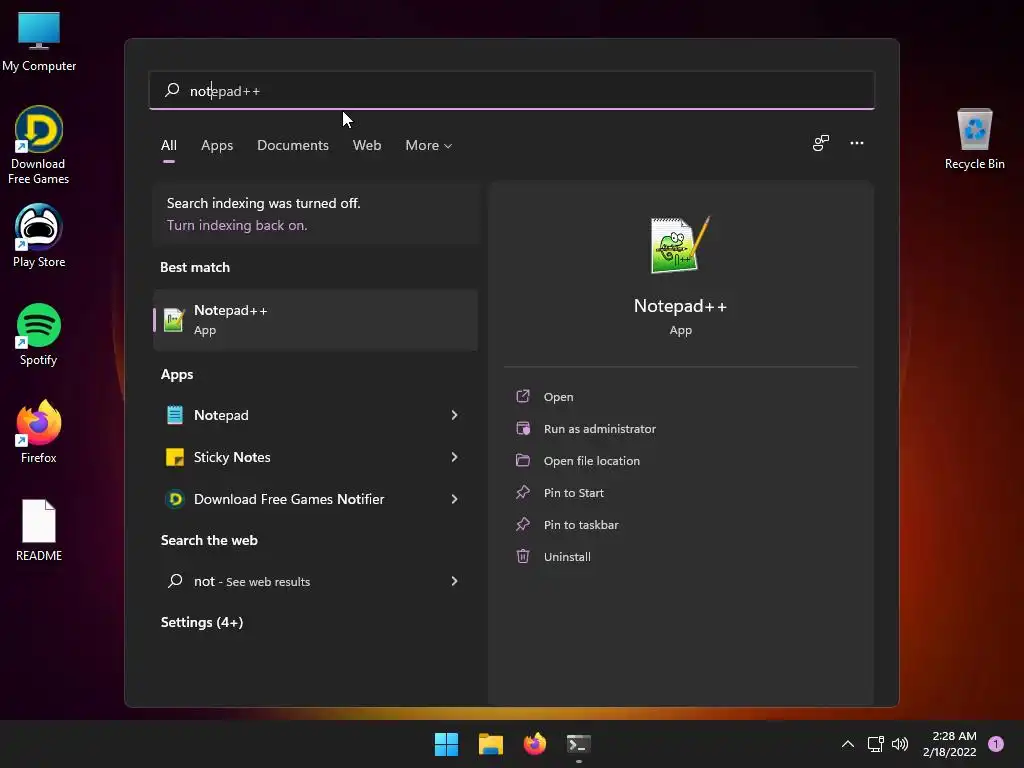This screenshot has width=1024, height=768.
Task: Click Turn indexing back on link
Action: click(237, 225)
